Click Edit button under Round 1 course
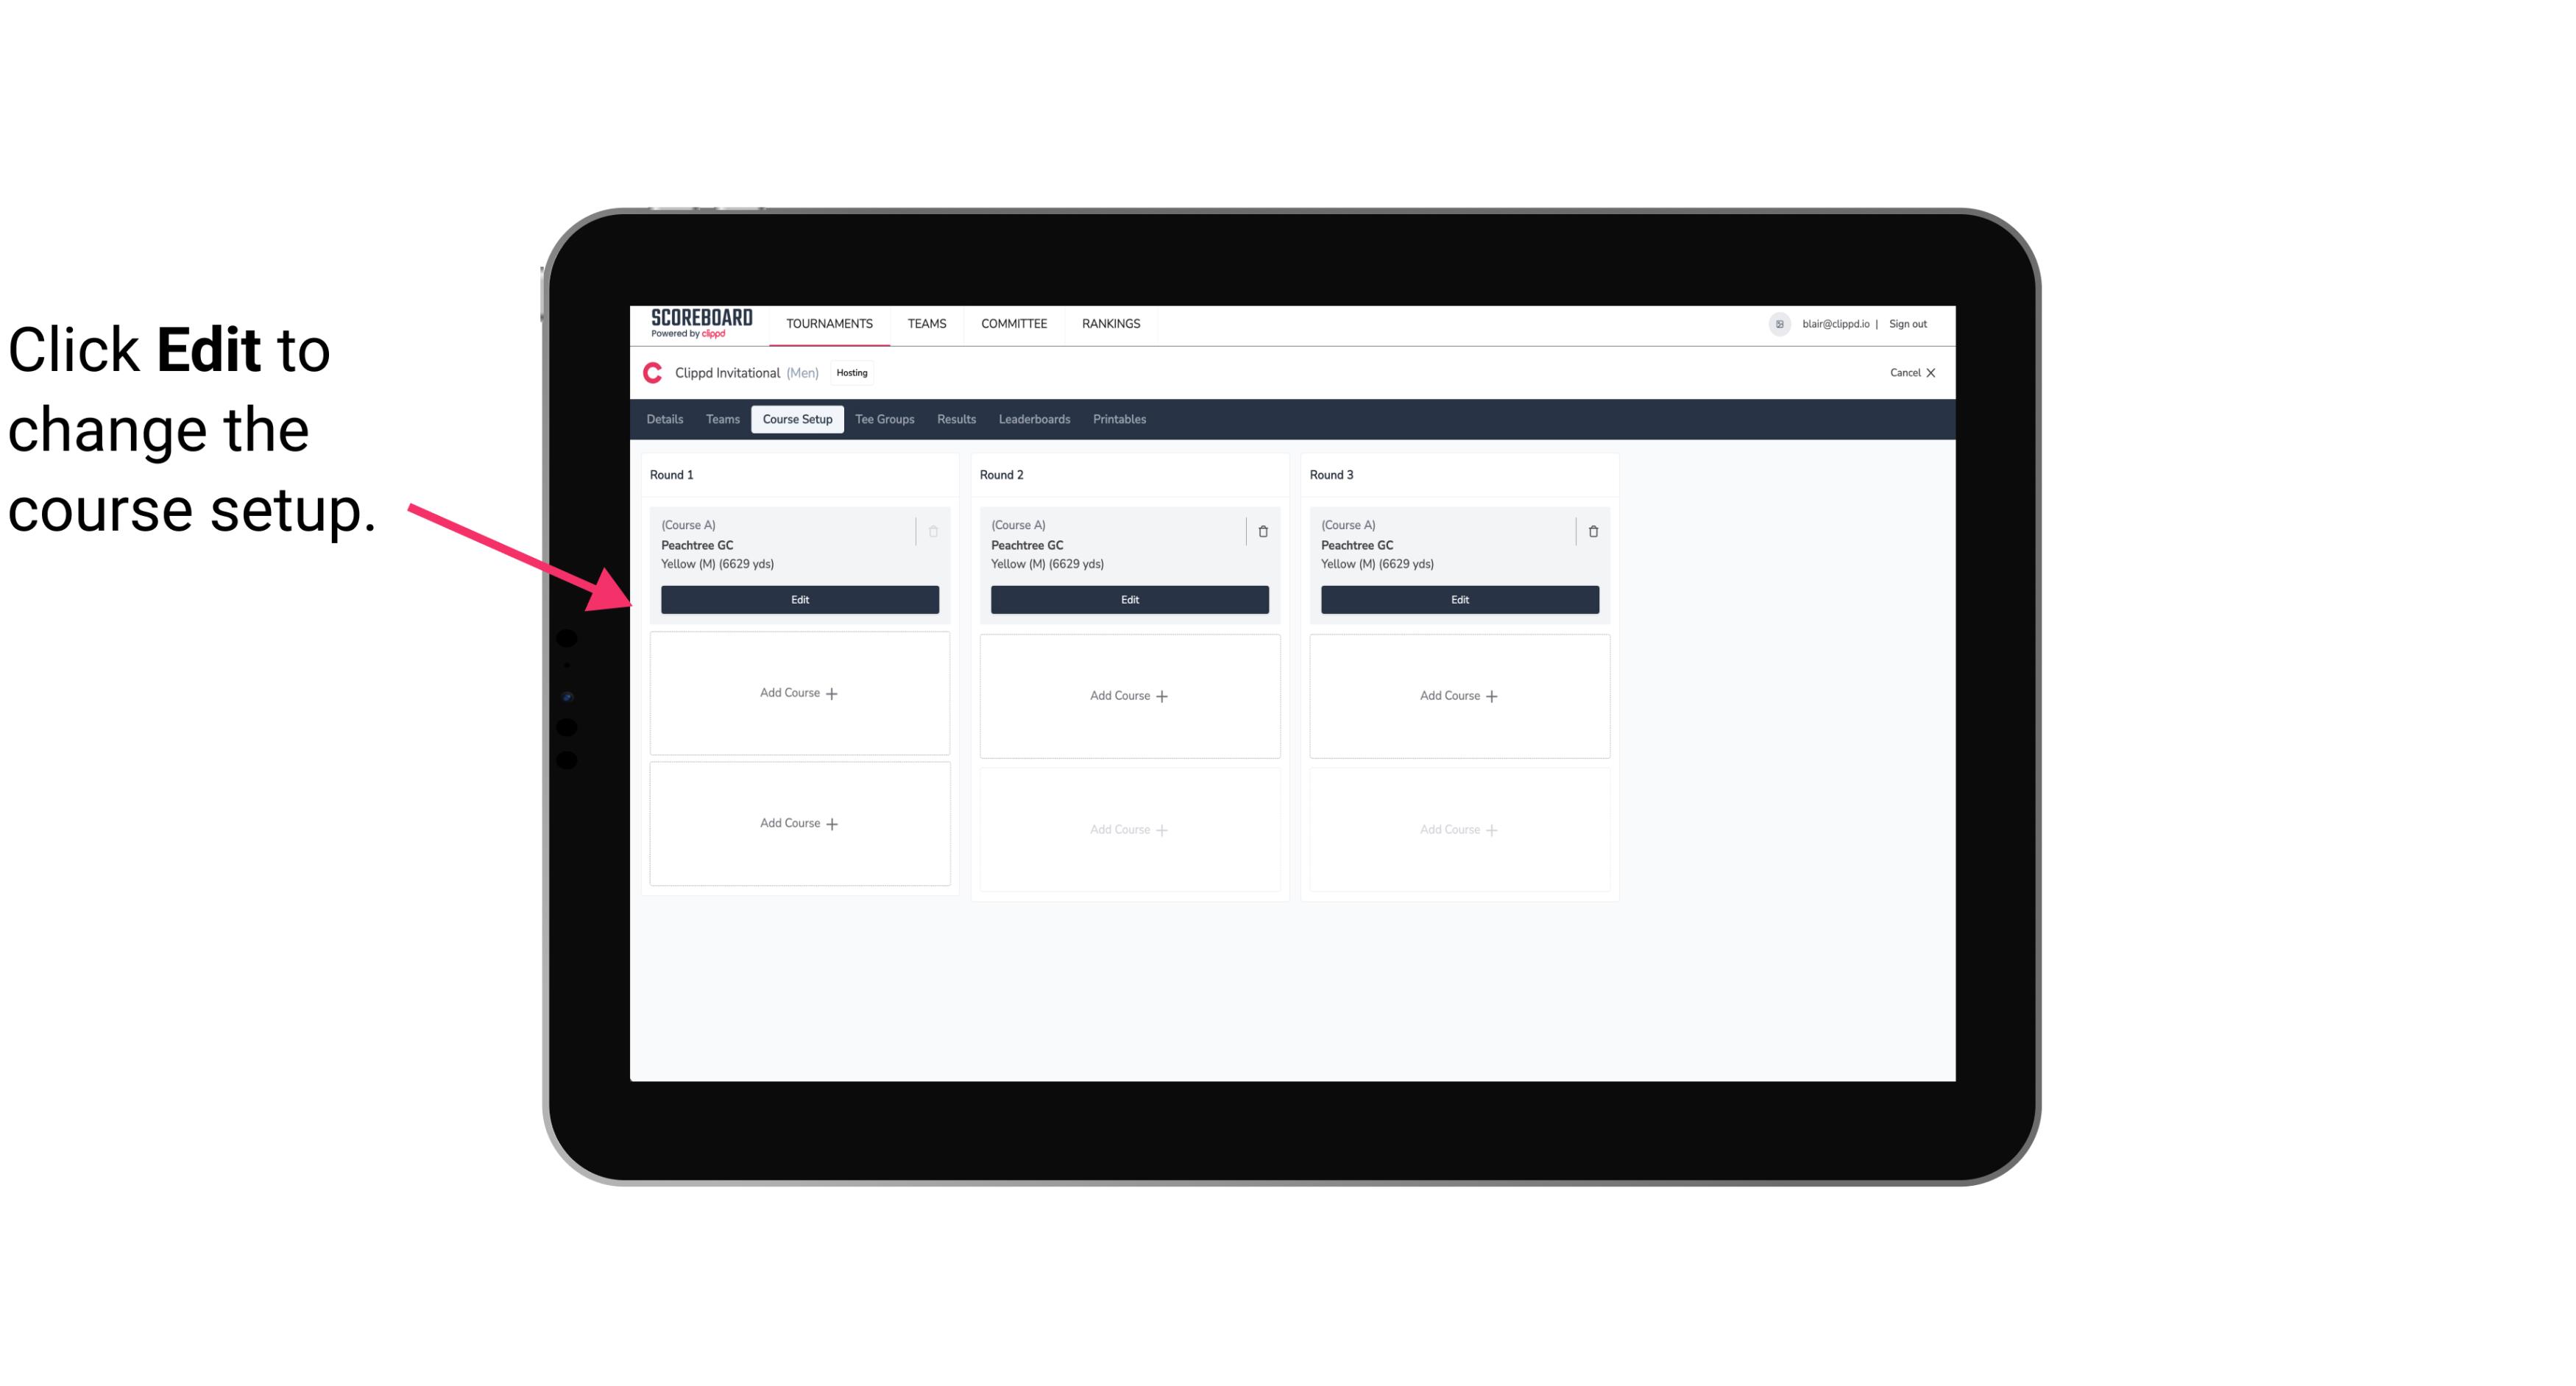The height and width of the screenshot is (1386, 2576). 799,598
